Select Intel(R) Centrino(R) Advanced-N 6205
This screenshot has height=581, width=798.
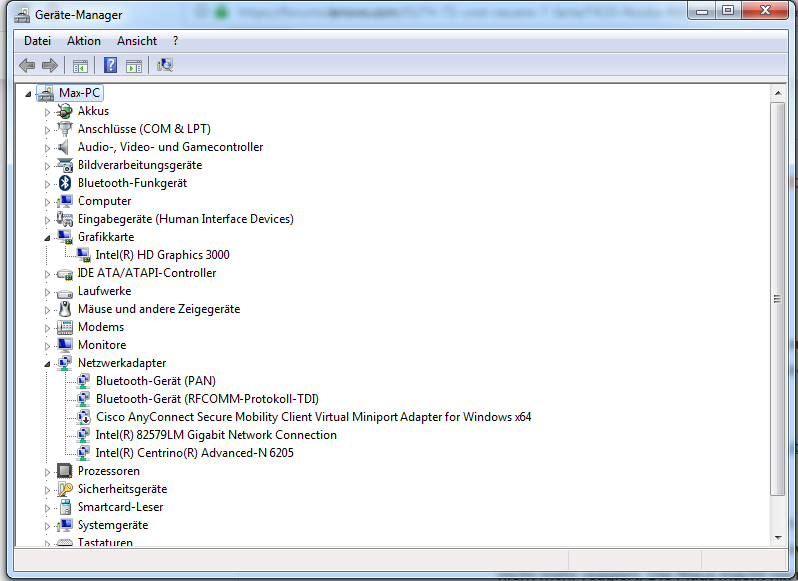click(194, 453)
